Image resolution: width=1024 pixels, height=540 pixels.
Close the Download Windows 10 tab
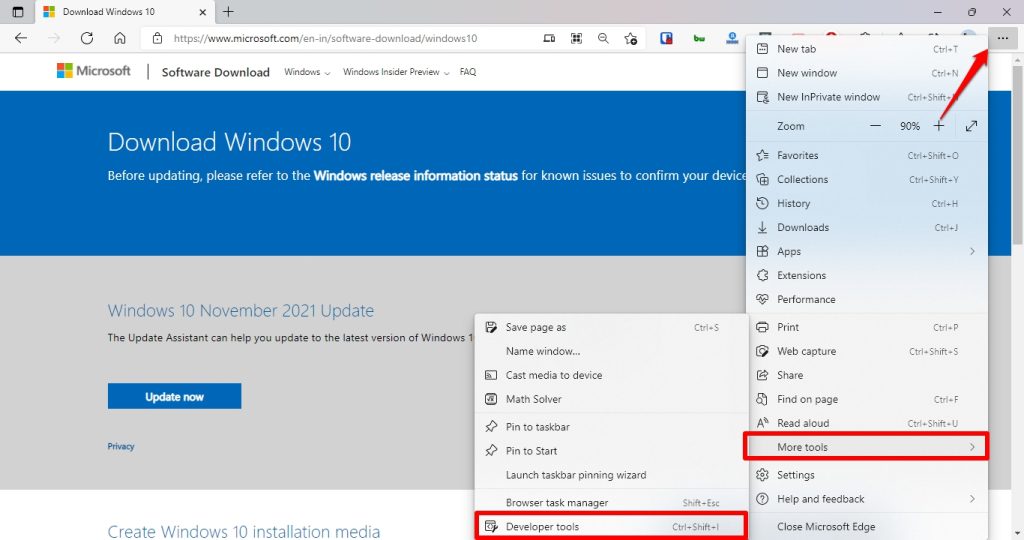pos(202,12)
